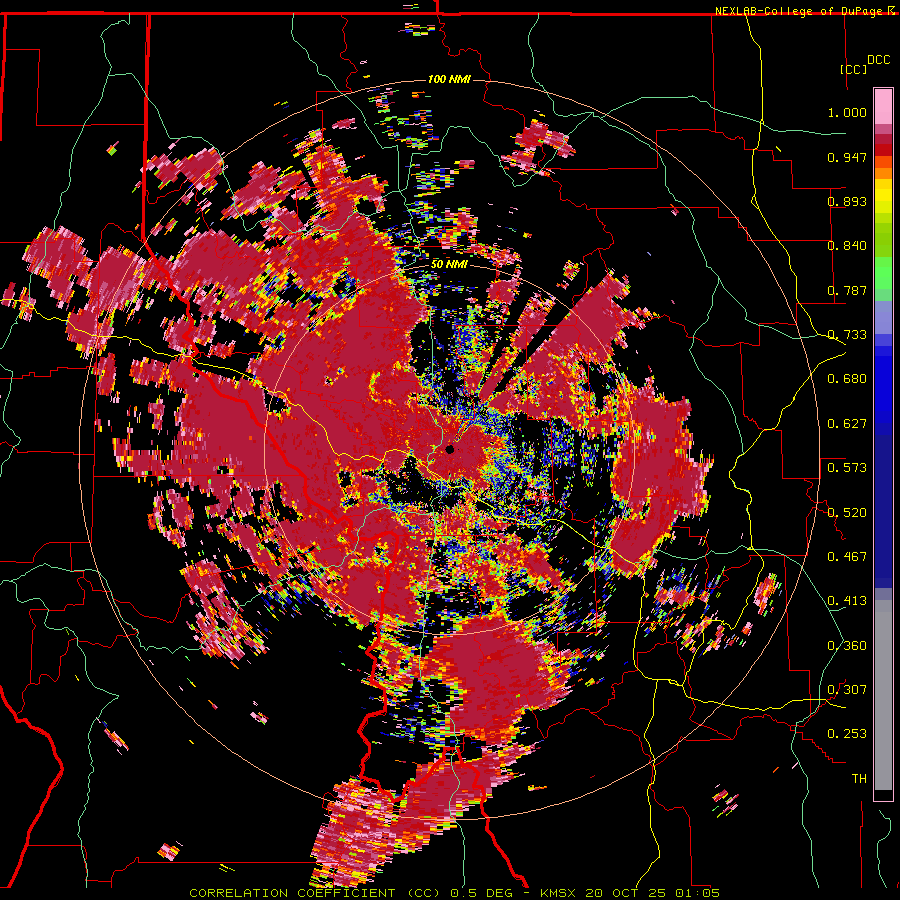Click the 0.307 legend value
The image size is (900, 900).
coord(847,690)
